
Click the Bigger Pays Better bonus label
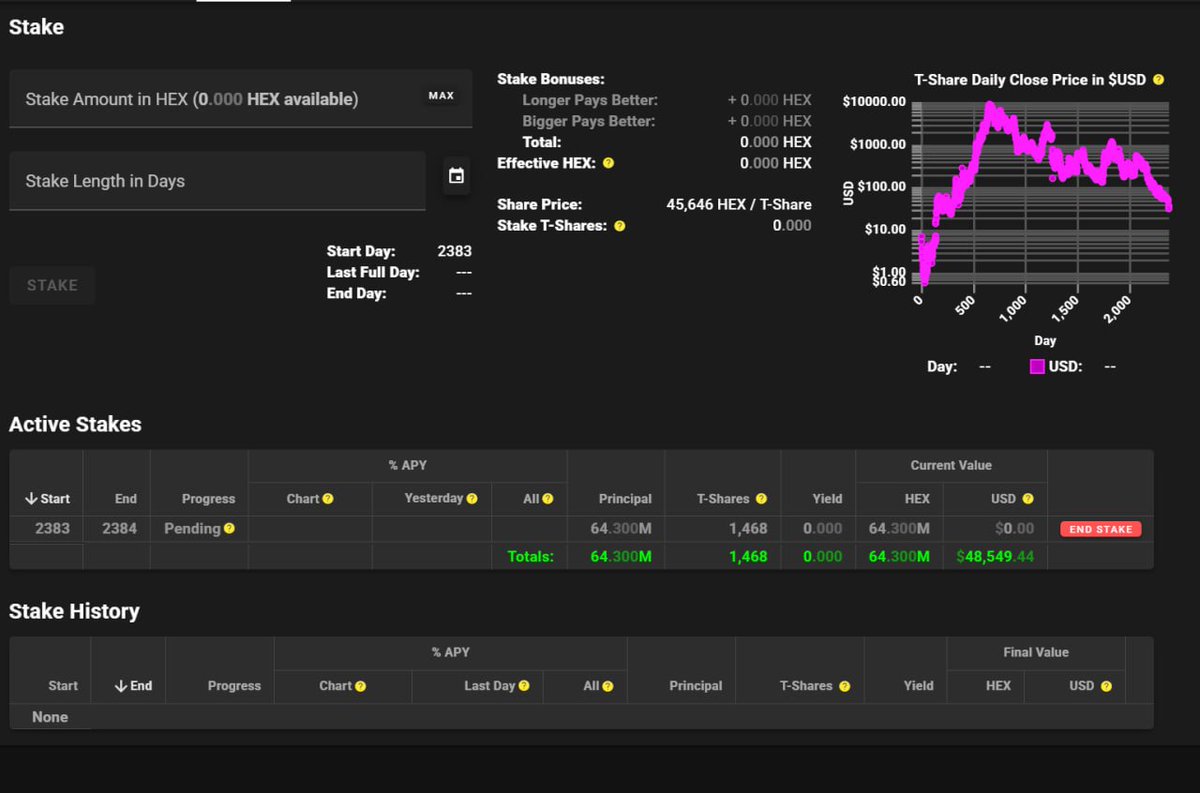point(589,121)
